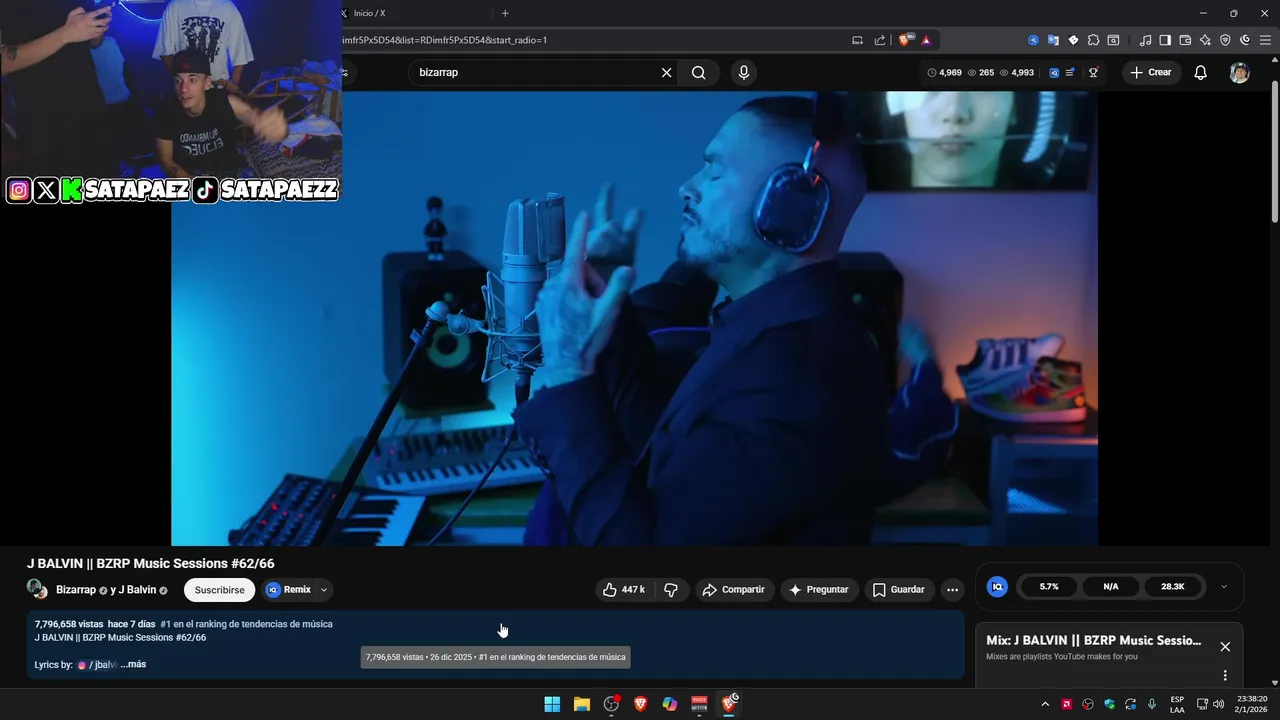Click the YouTube search magnifier button

click(698, 72)
